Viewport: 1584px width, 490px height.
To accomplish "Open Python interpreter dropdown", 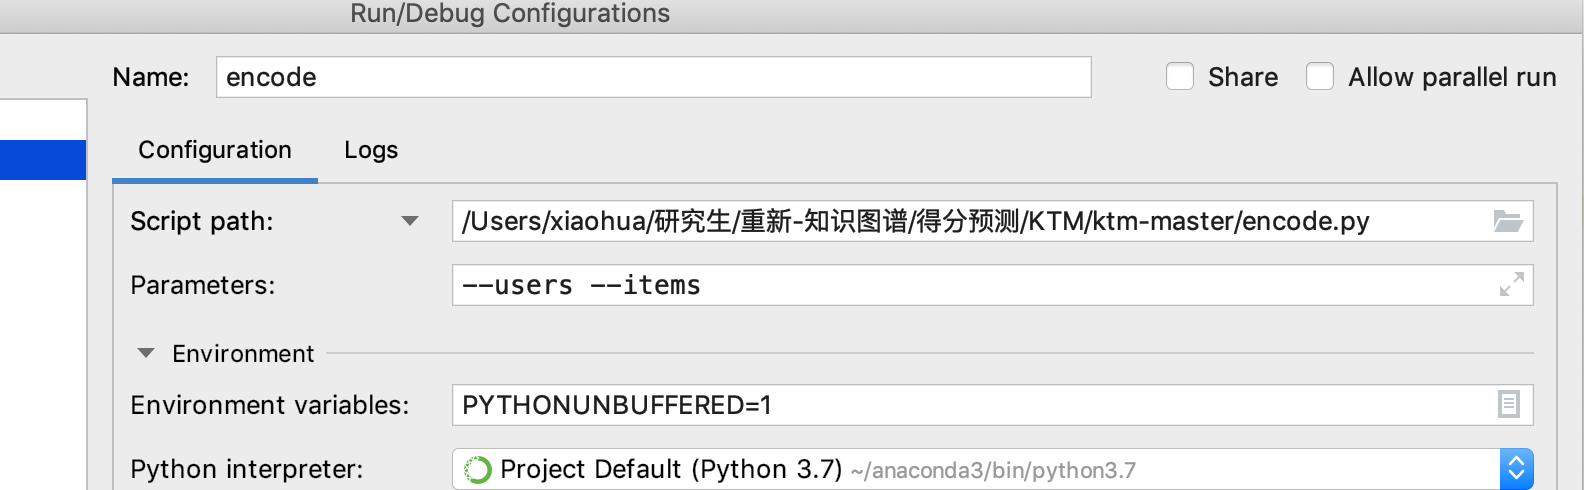I will point(1516,469).
